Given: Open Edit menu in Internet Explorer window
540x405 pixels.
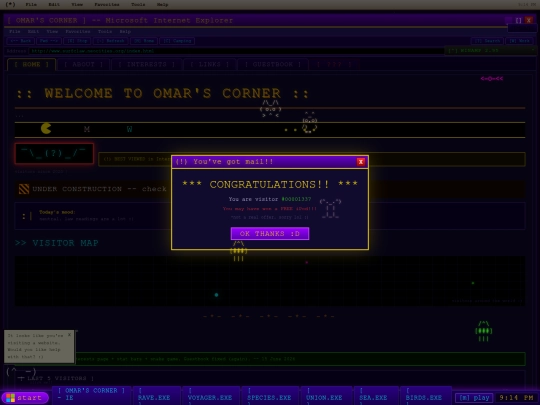Looking at the screenshot, I should pyautogui.click(x=33, y=31).
